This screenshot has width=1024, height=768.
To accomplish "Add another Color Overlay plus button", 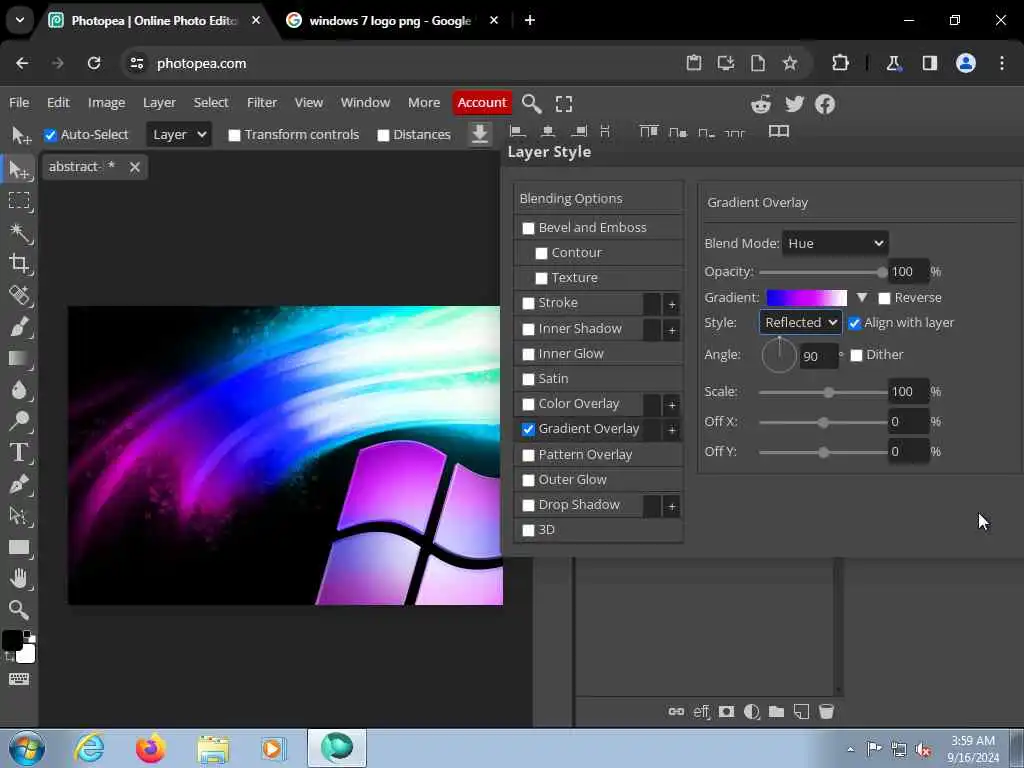I will tap(671, 405).
